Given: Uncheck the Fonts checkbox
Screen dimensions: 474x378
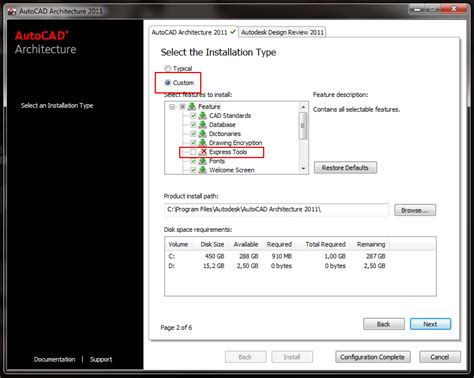Looking at the screenshot, I should pyautogui.click(x=193, y=161).
